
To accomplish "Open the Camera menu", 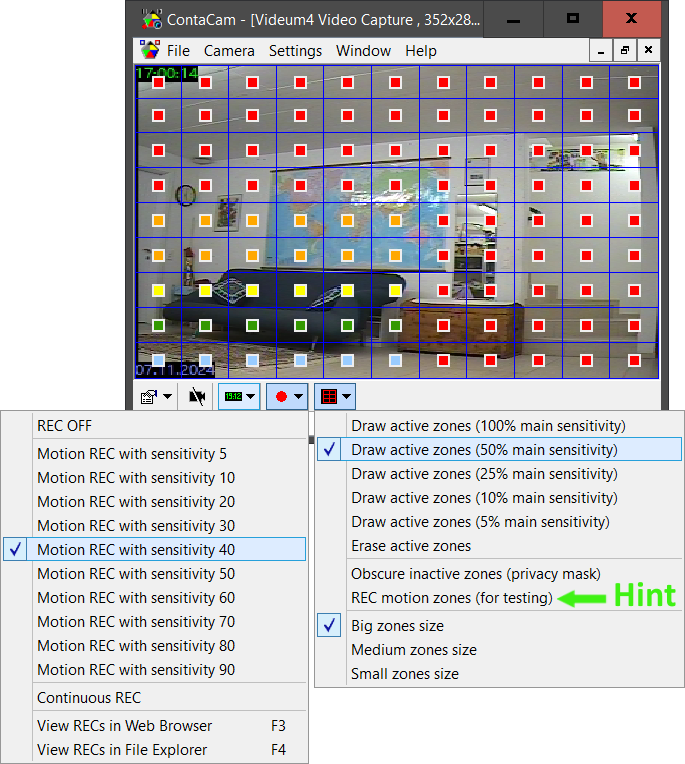I will tap(229, 51).
